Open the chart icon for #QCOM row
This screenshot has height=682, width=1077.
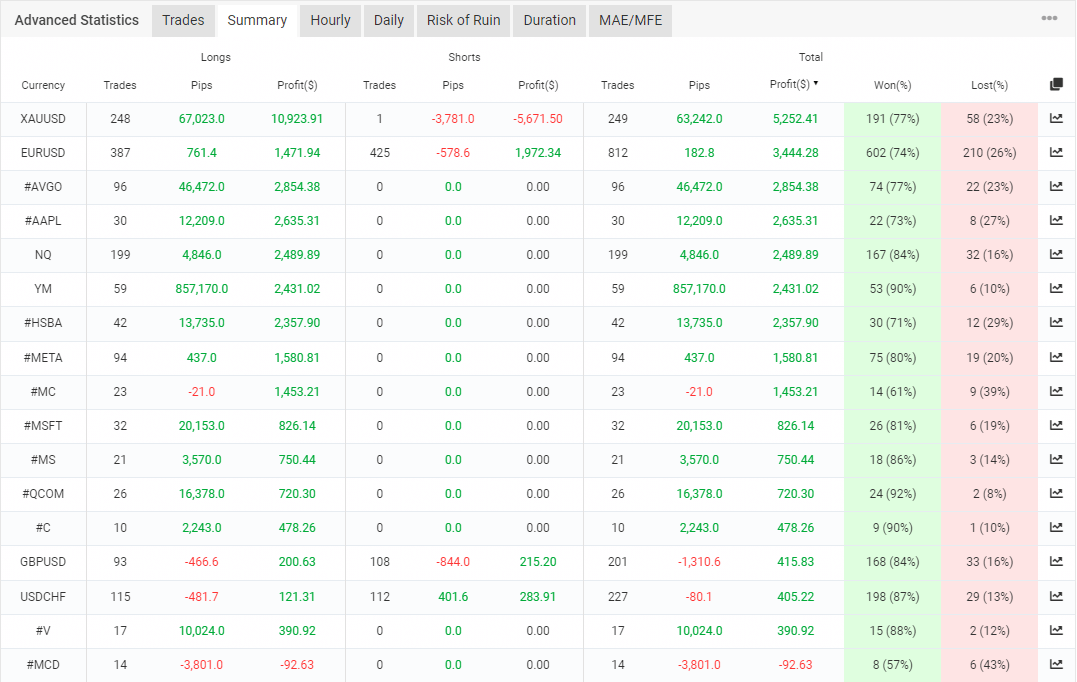(x=1056, y=493)
